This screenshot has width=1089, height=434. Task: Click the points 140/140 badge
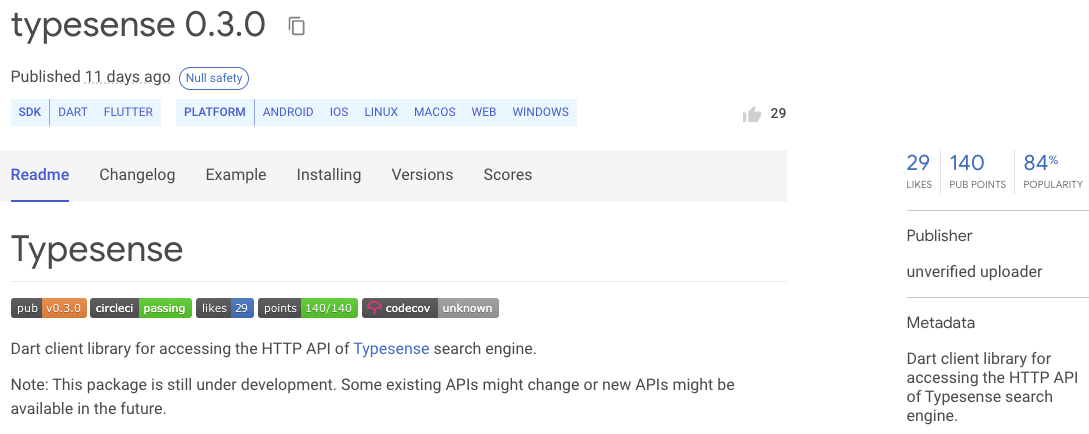coord(308,308)
